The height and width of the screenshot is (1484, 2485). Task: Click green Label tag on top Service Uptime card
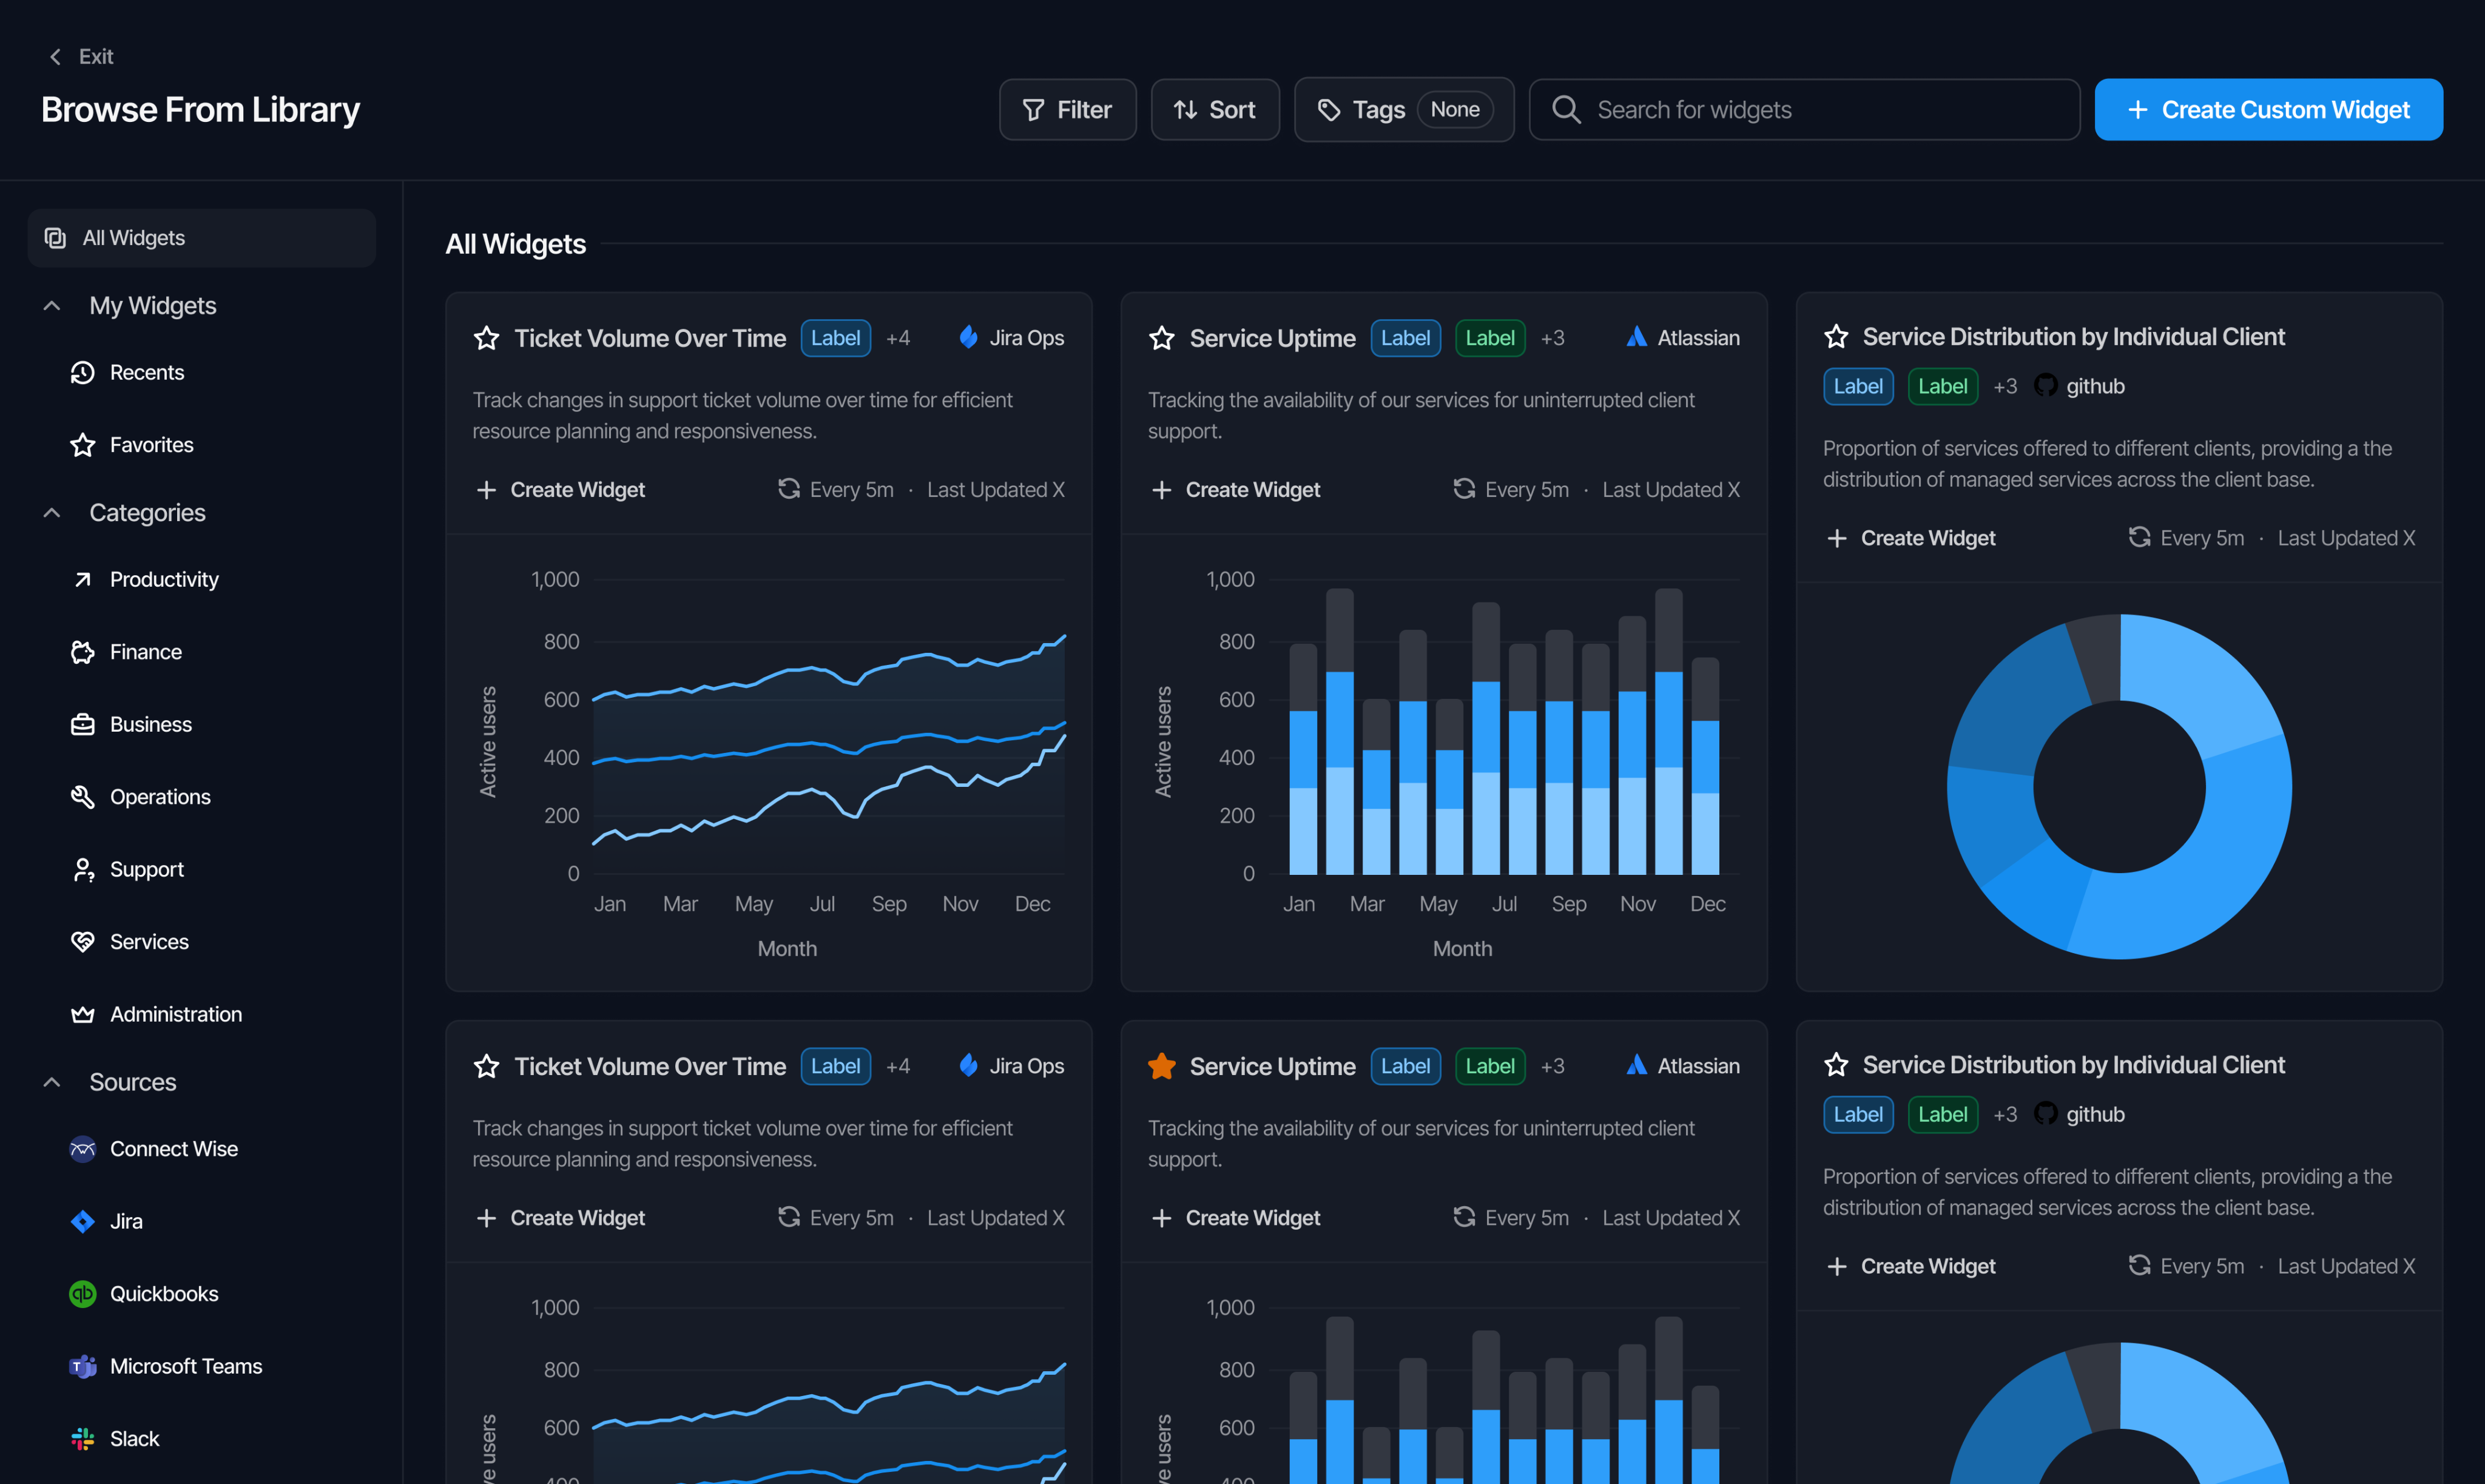click(1490, 338)
